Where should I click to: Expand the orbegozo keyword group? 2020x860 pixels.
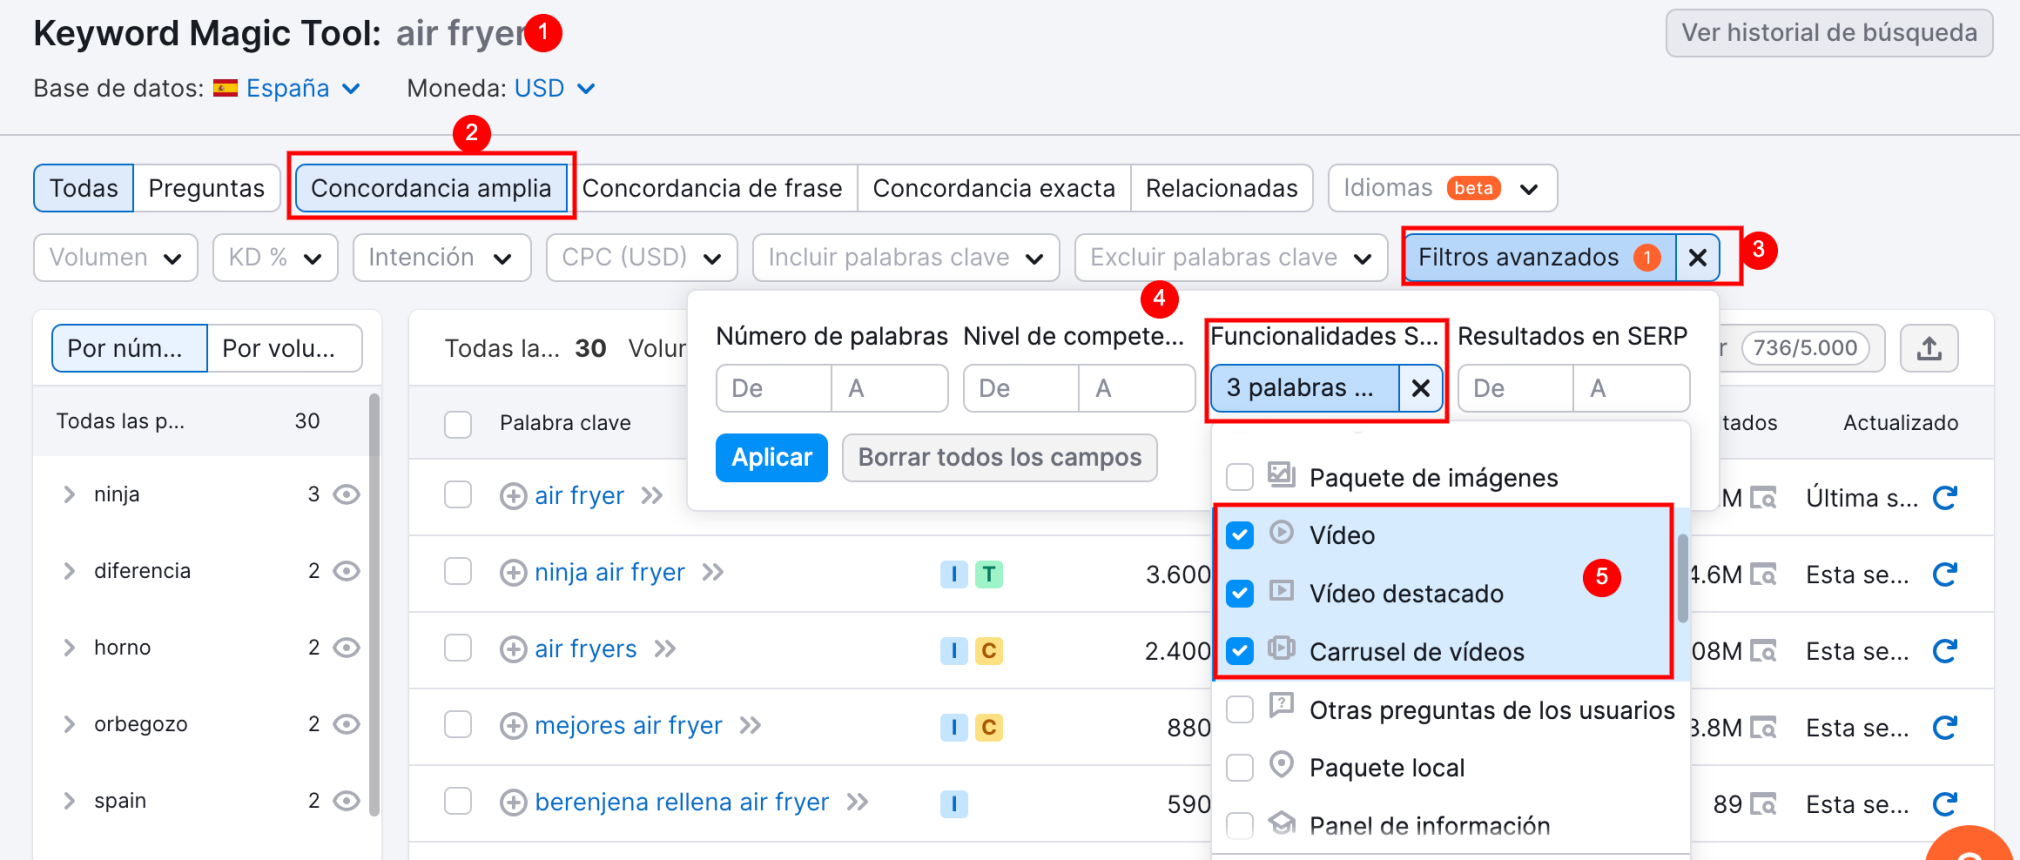point(69,724)
